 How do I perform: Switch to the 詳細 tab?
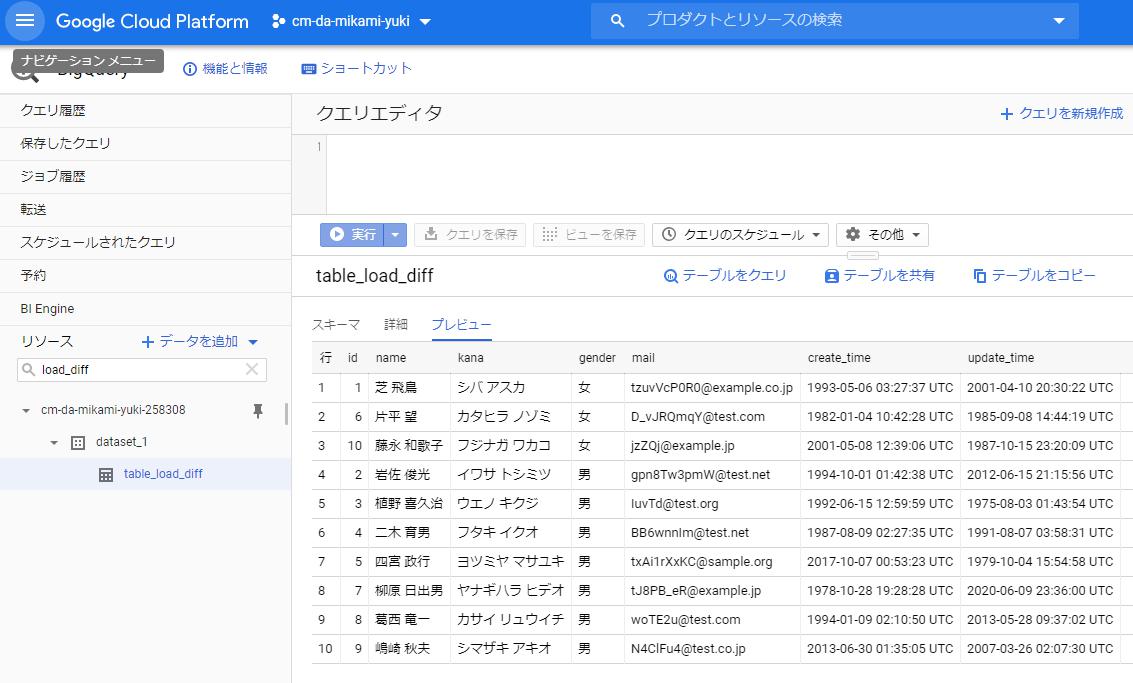[x=396, y=324]
